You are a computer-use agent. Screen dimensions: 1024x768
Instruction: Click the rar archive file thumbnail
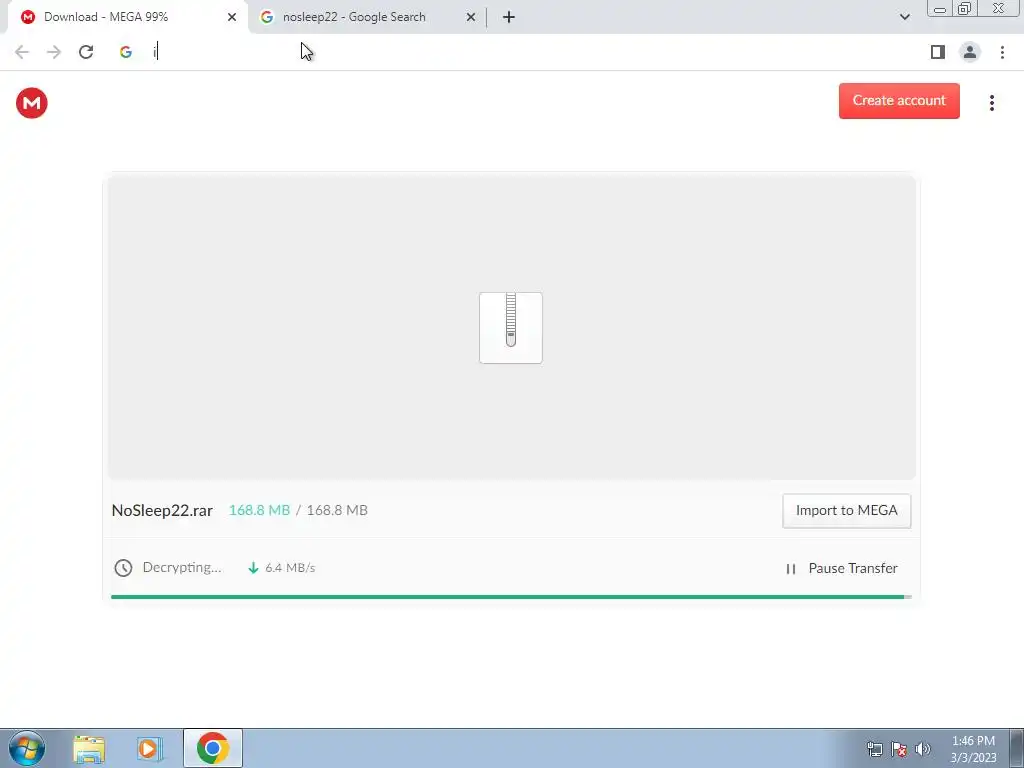point(511,328)
